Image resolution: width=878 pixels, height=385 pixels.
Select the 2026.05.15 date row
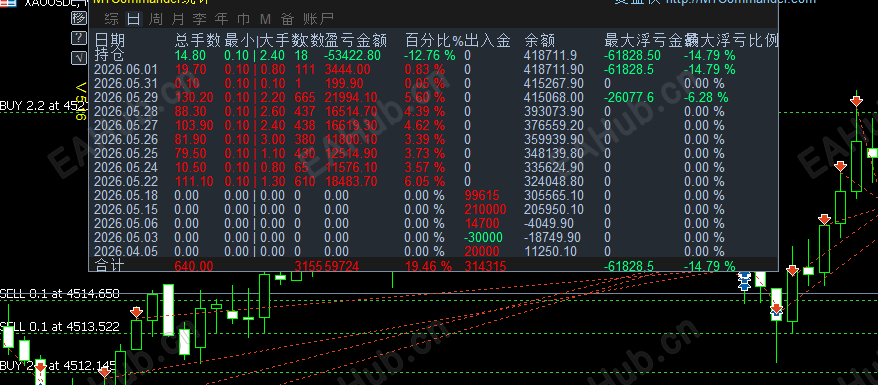tap(126, 209)
